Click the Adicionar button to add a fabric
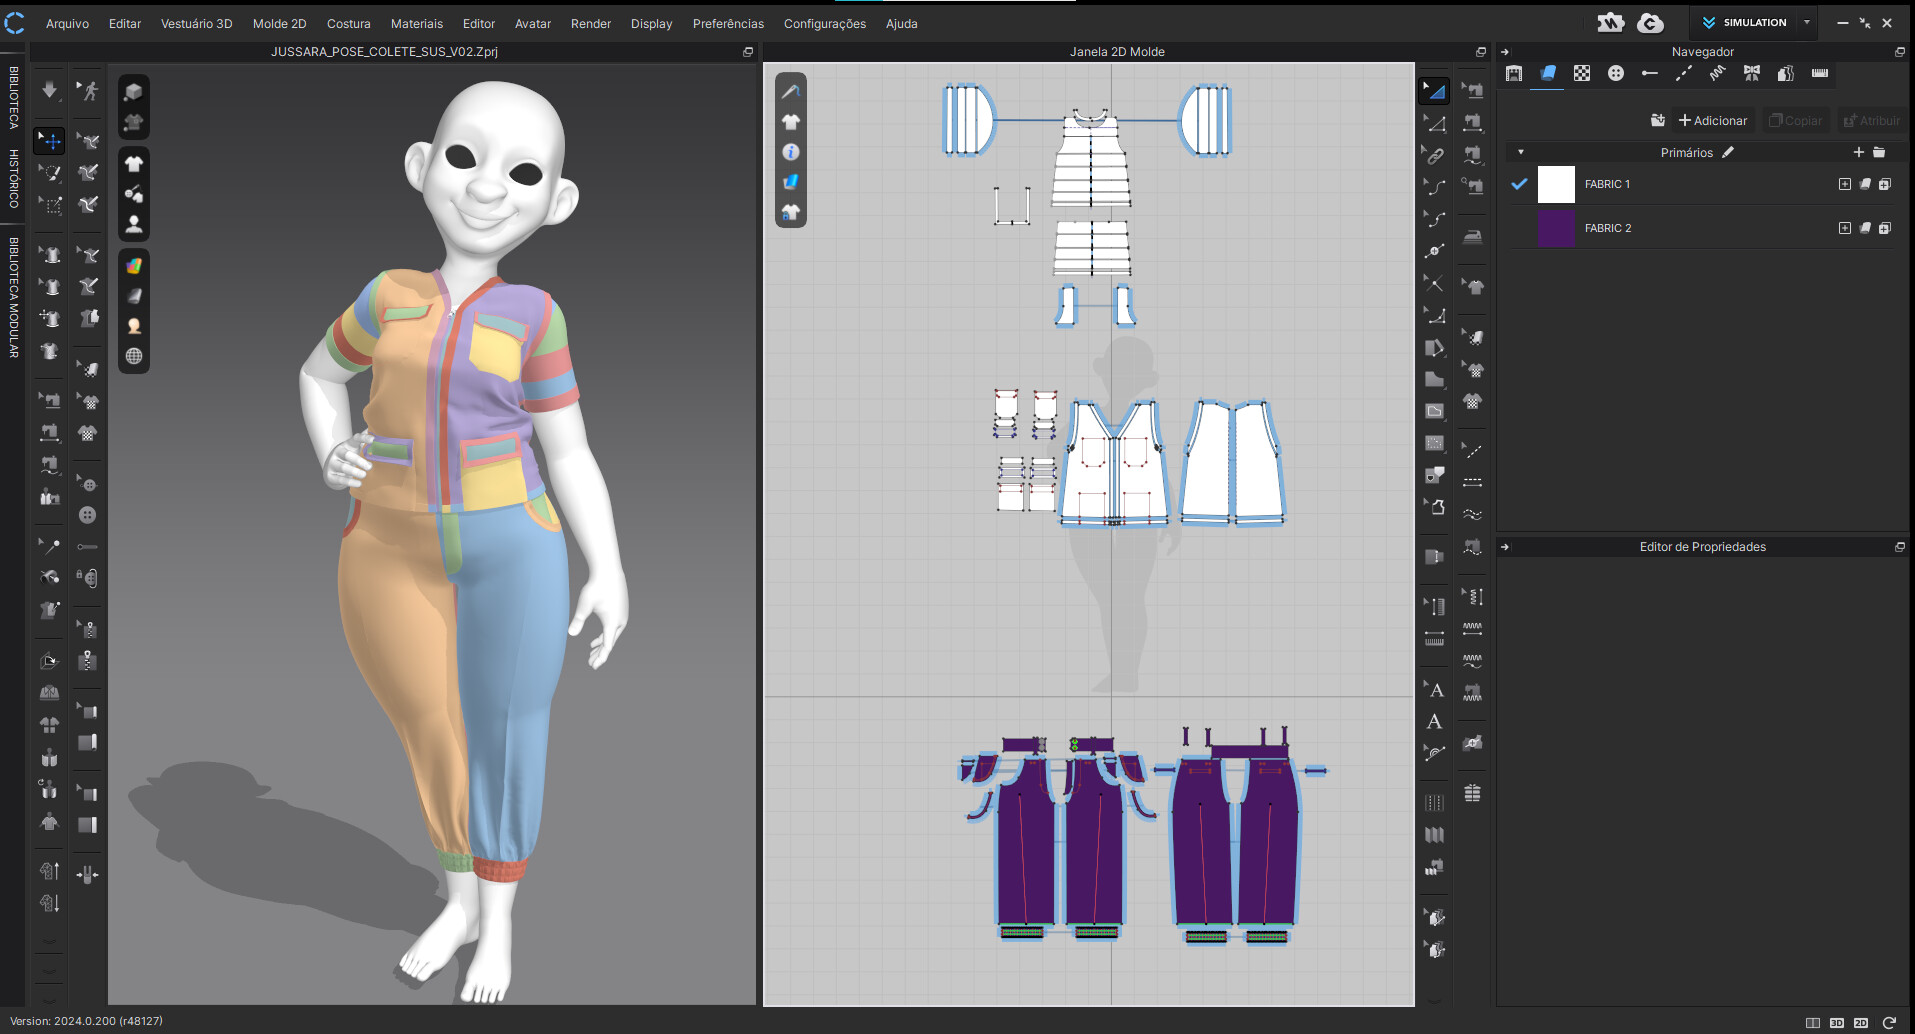The image size is (1915, 1034). click(x=1713, y=120)
